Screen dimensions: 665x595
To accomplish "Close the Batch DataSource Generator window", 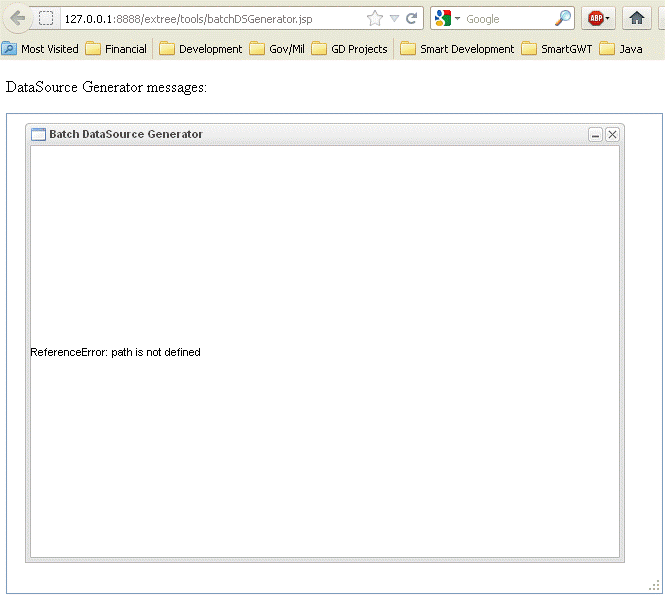I will (612, 135).
